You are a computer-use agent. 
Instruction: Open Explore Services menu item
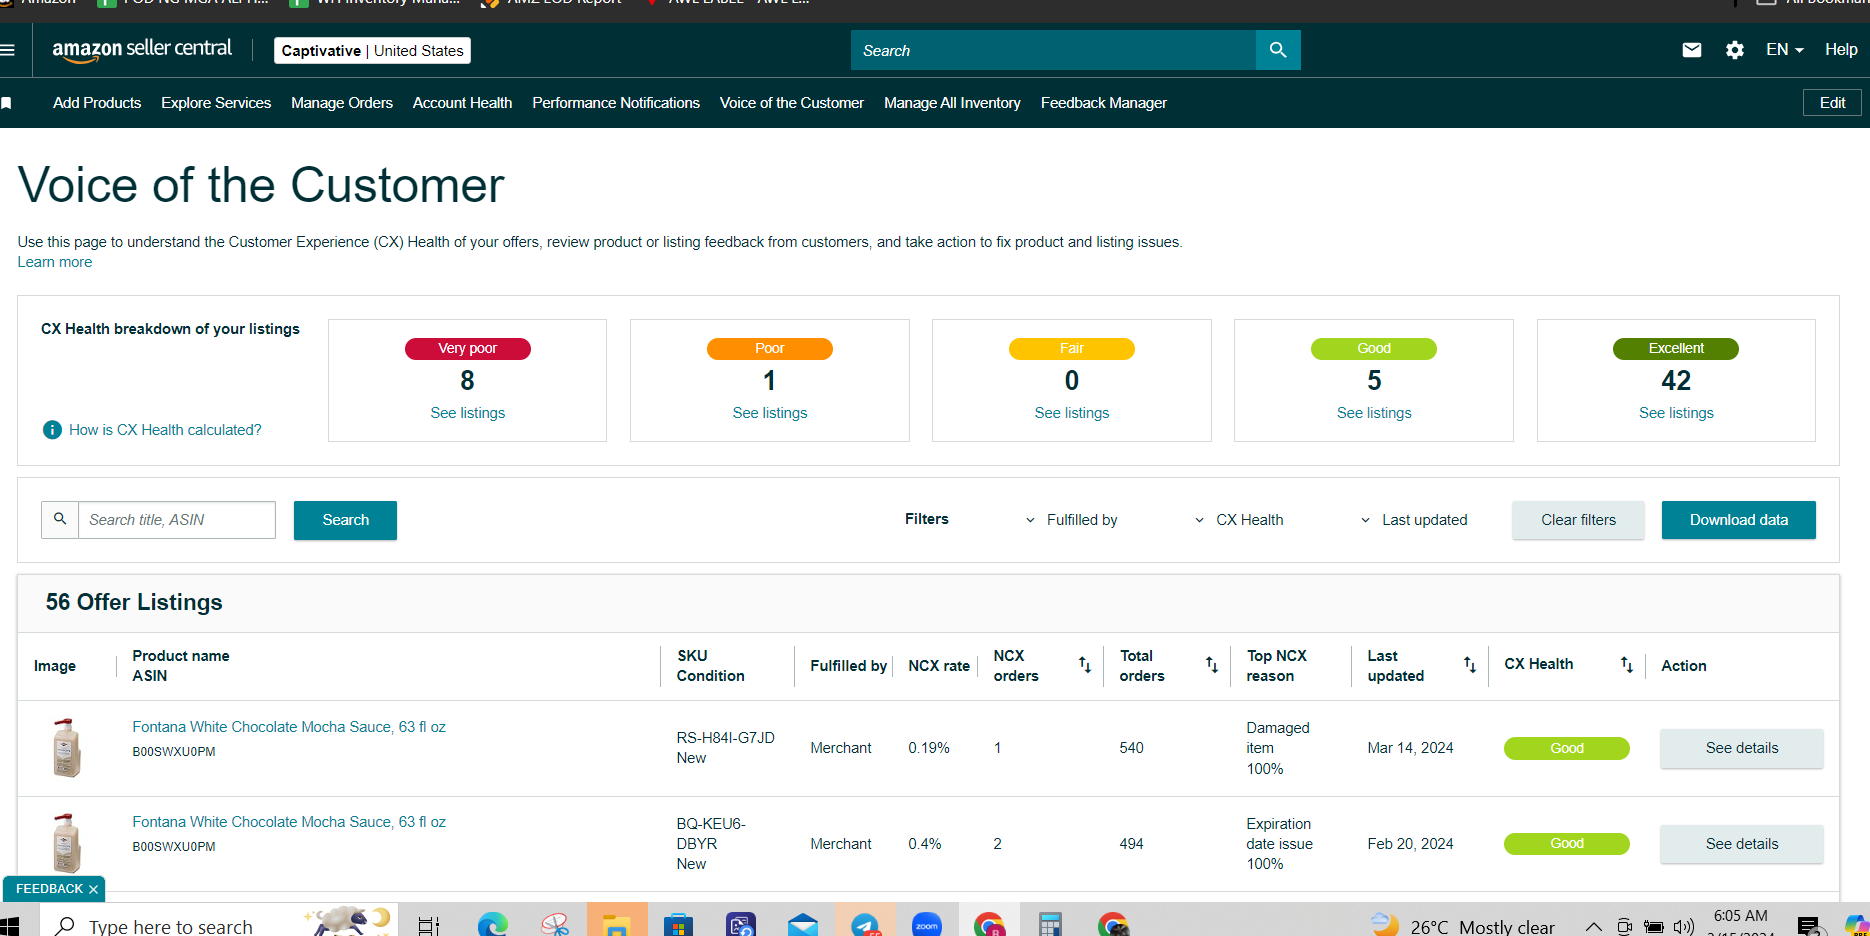216,103
